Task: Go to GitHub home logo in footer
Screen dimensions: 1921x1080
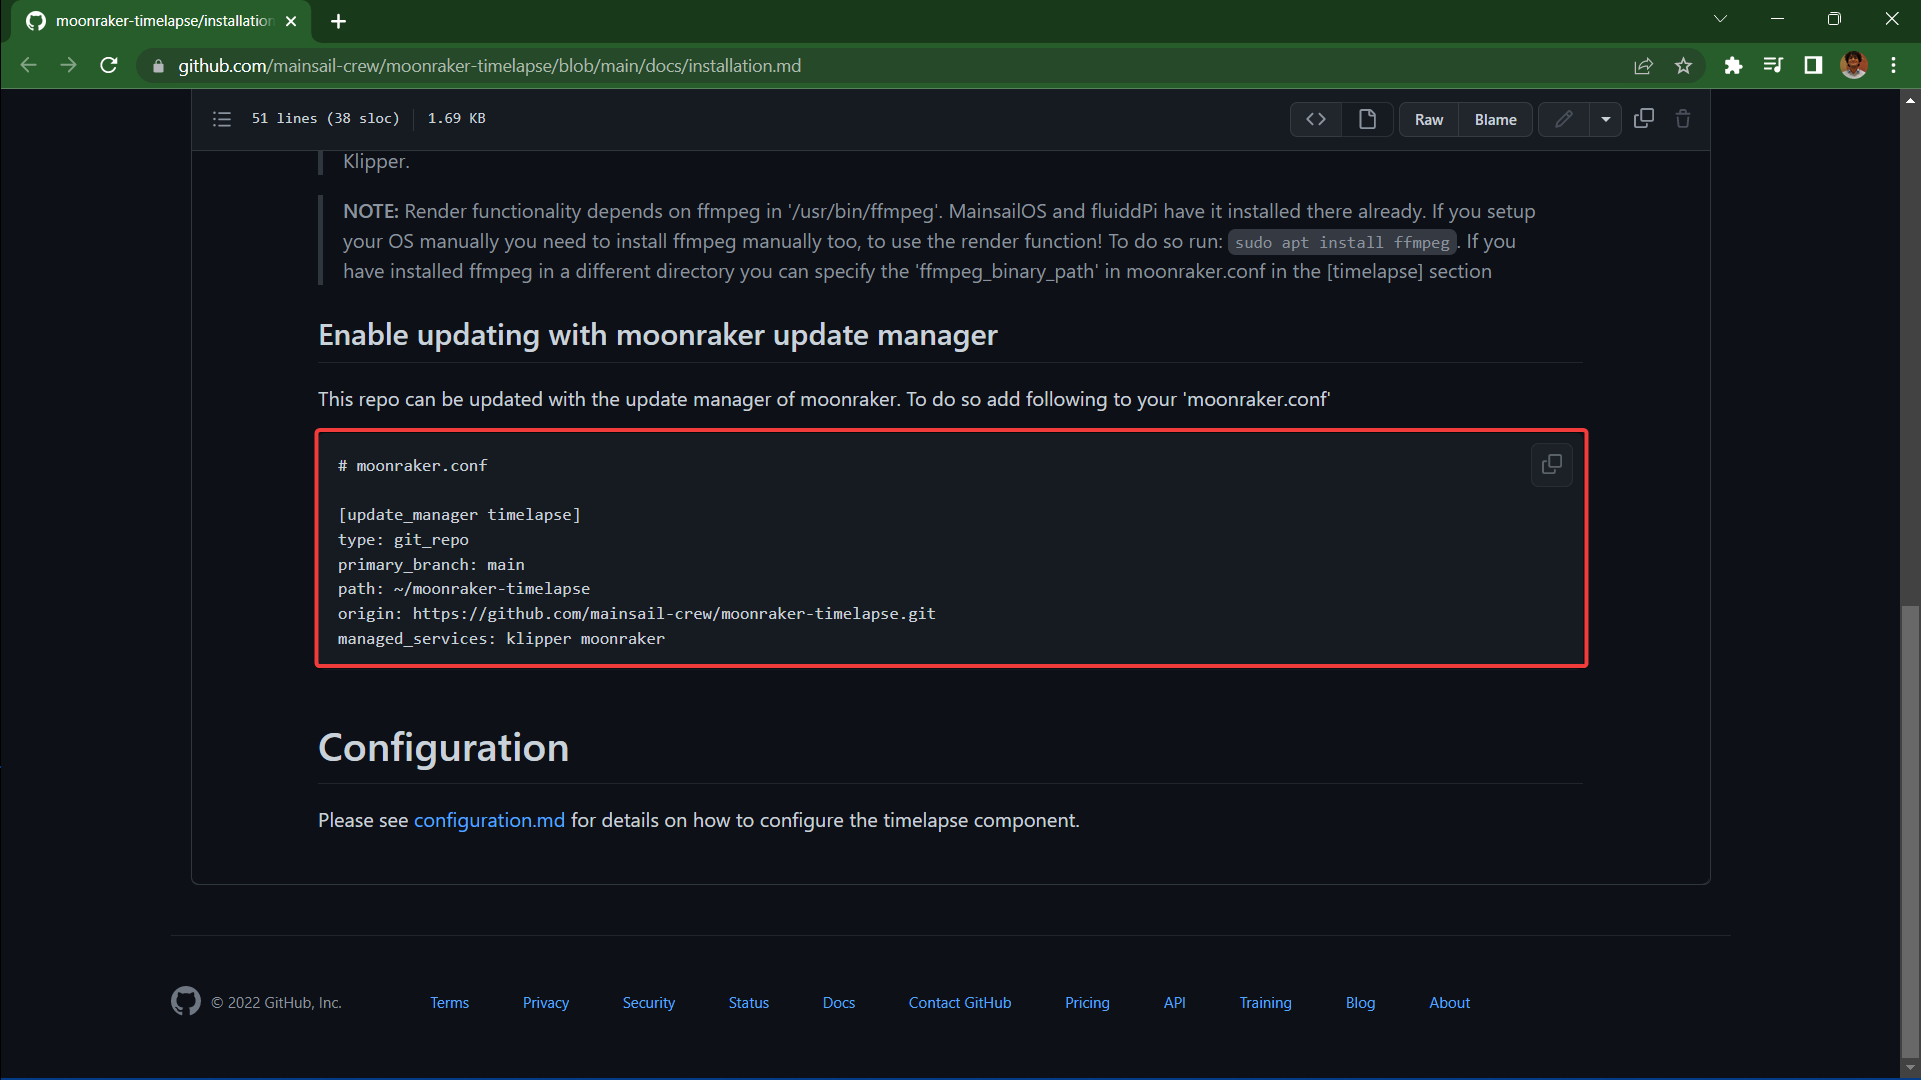Action: (186, 1001)
